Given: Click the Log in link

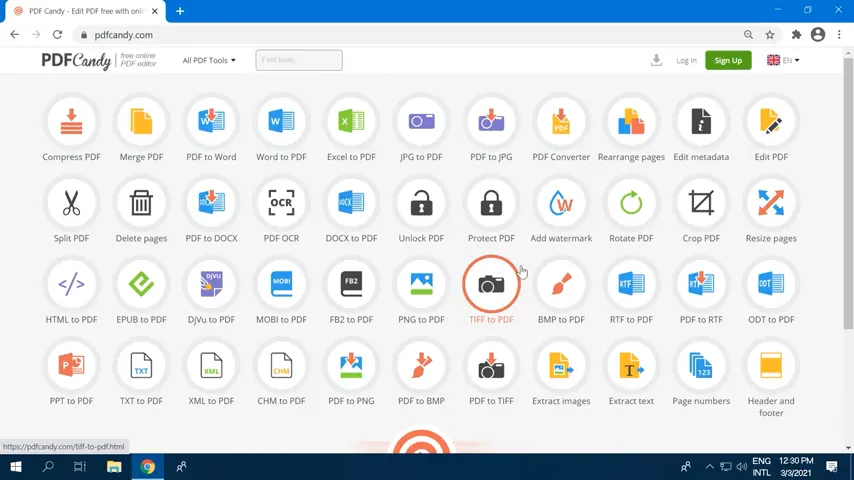Looking at the screenshot, I should tap(686, 60).
